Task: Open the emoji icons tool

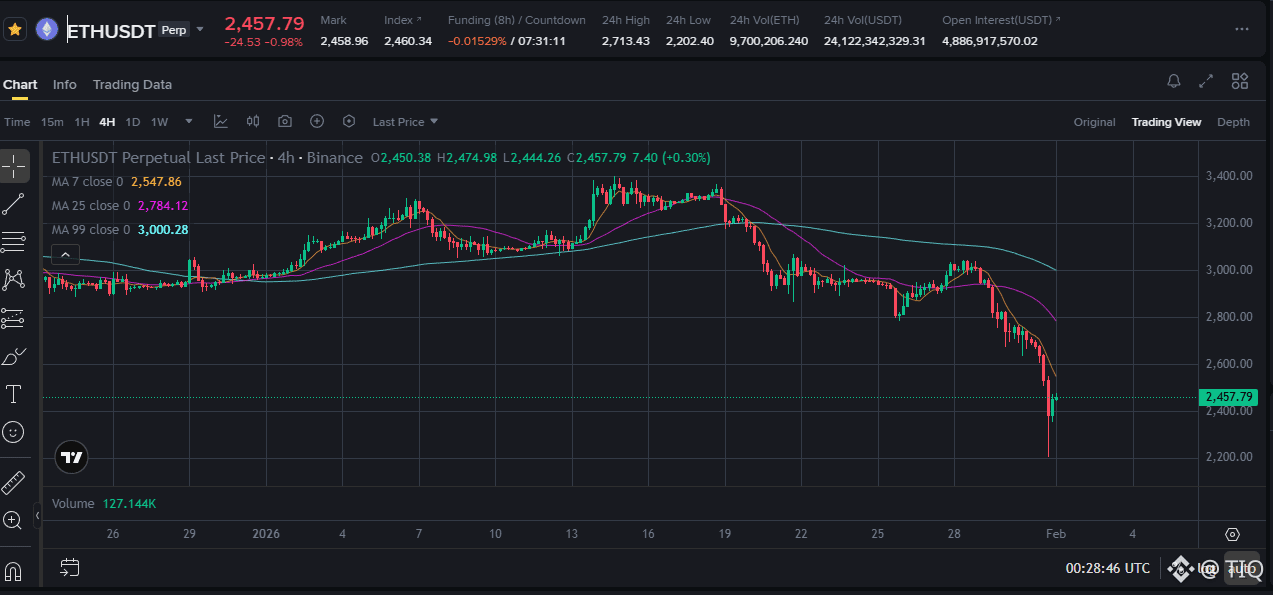Action: point(14,432)
